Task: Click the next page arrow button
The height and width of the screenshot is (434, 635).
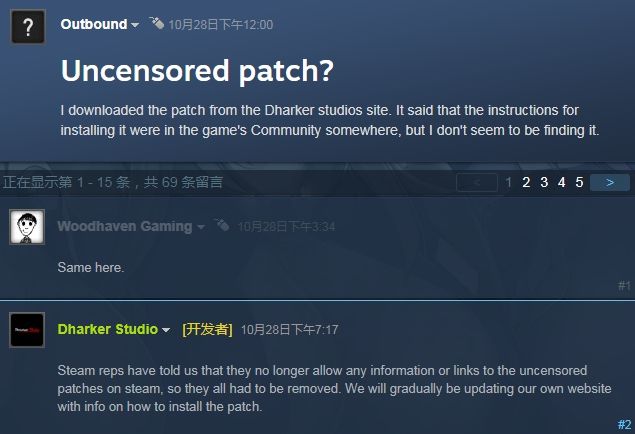Action: point(610,182)
